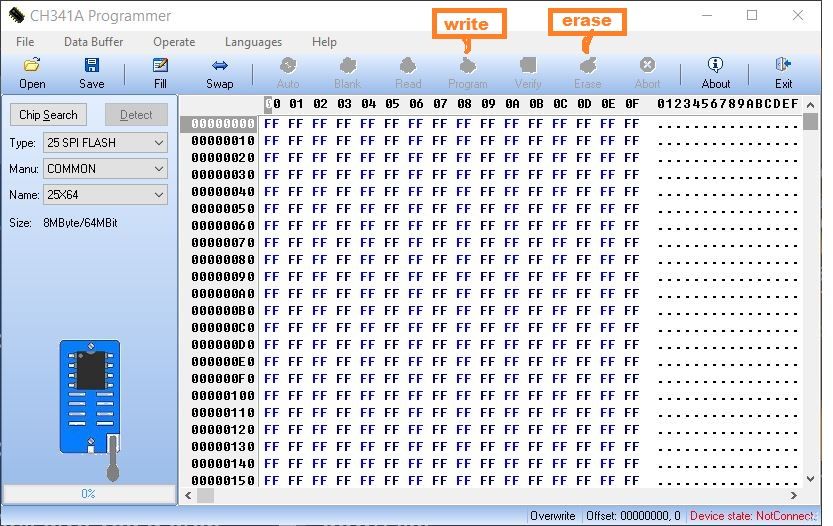Click the Open file toolbar icon
This screenshot has height=526, width=833.
click(32, 66)
